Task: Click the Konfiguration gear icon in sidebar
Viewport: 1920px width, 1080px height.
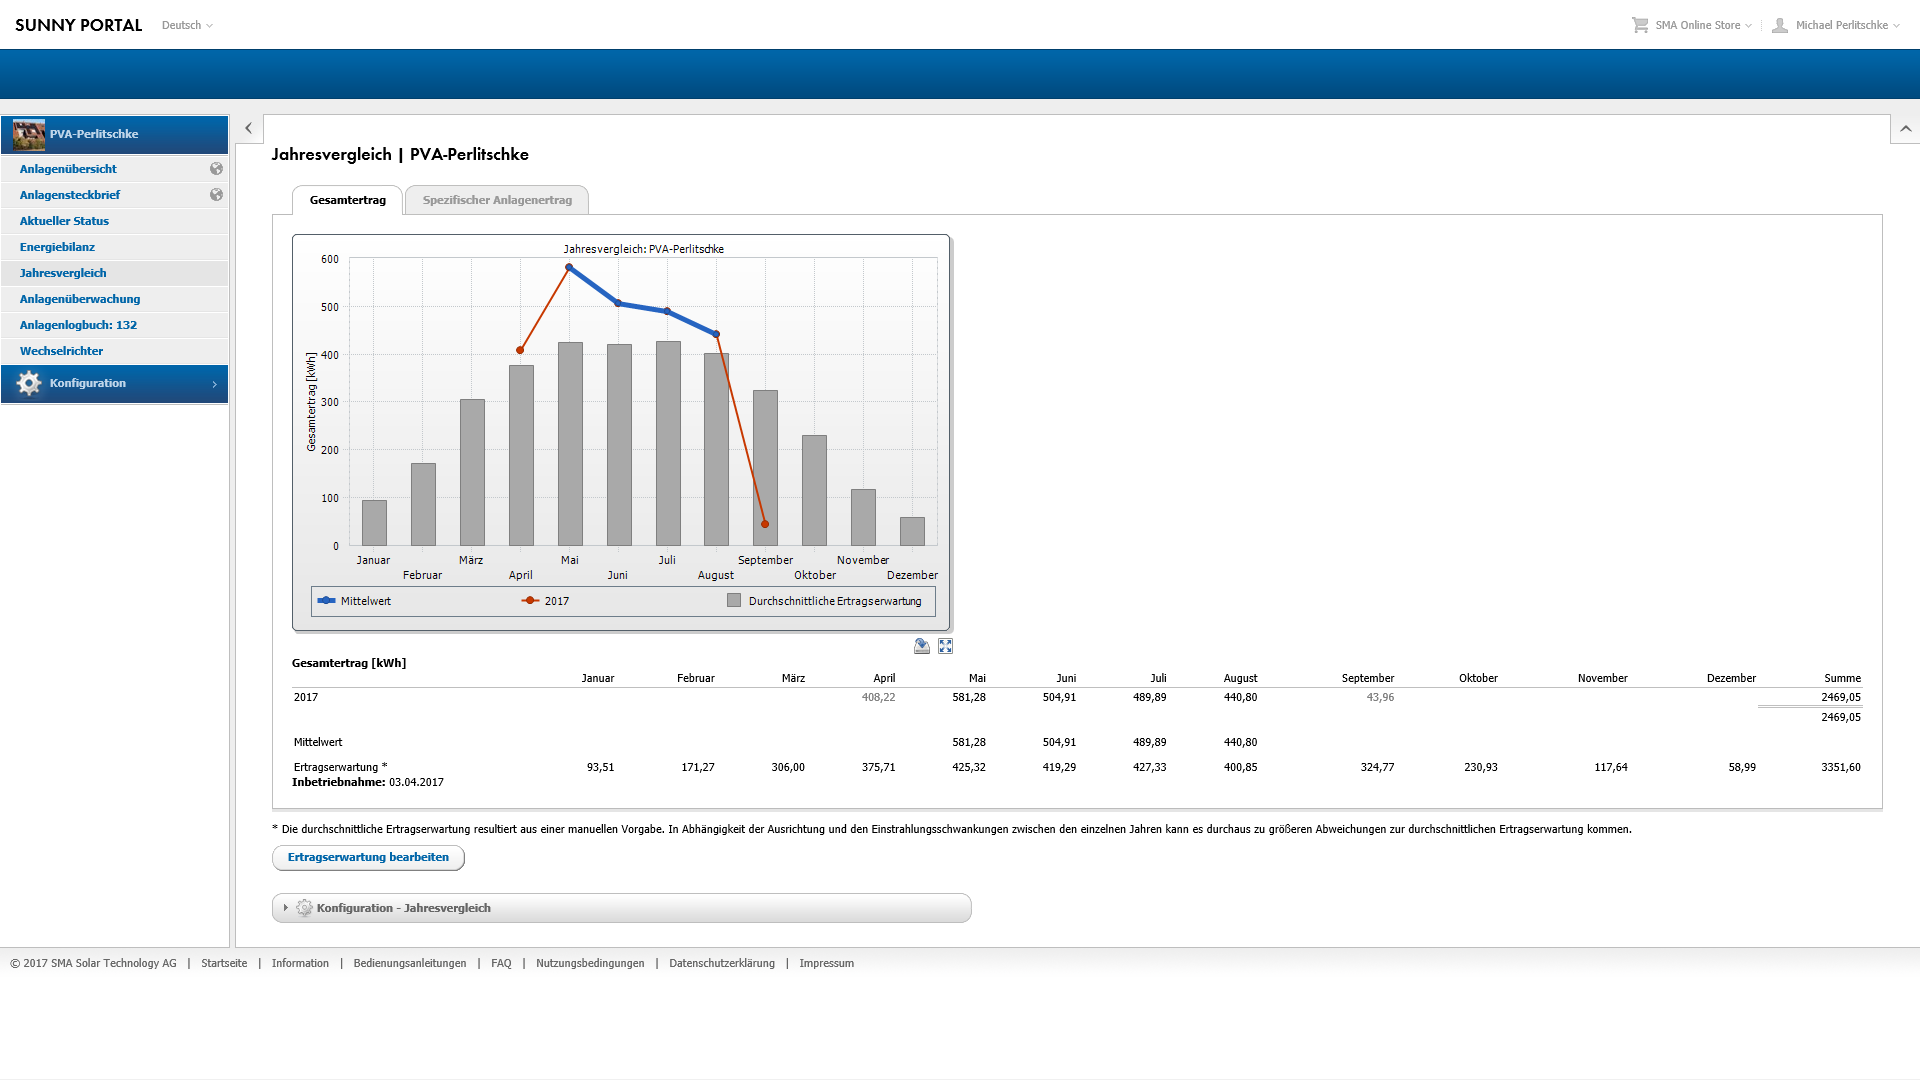Action: pos(29,383)
